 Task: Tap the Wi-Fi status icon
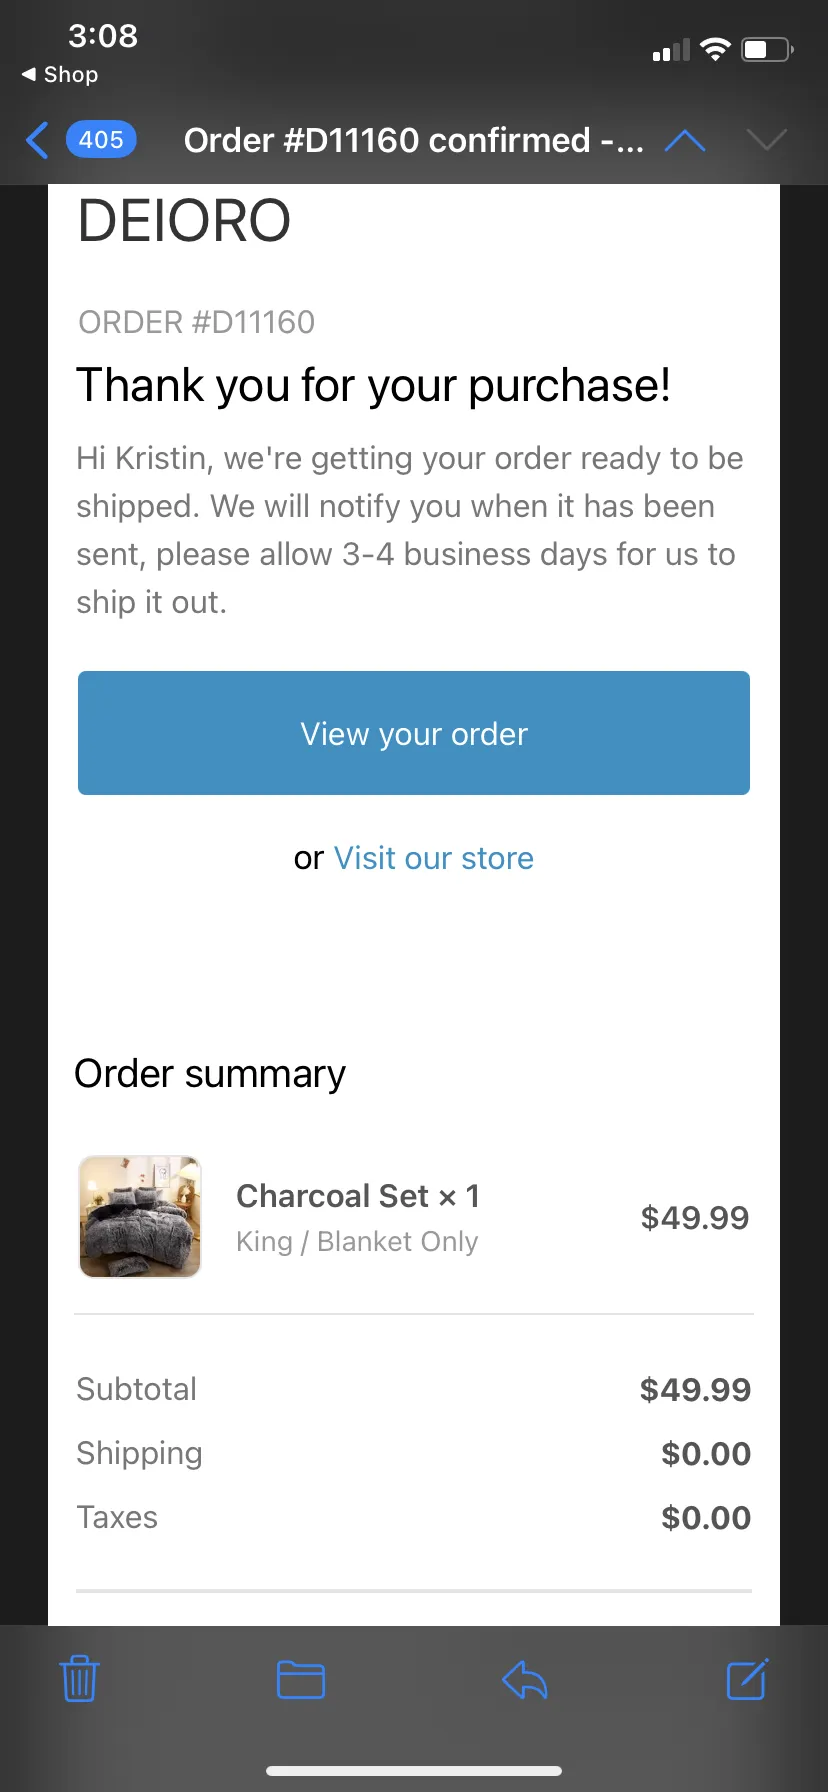(715, 49)
